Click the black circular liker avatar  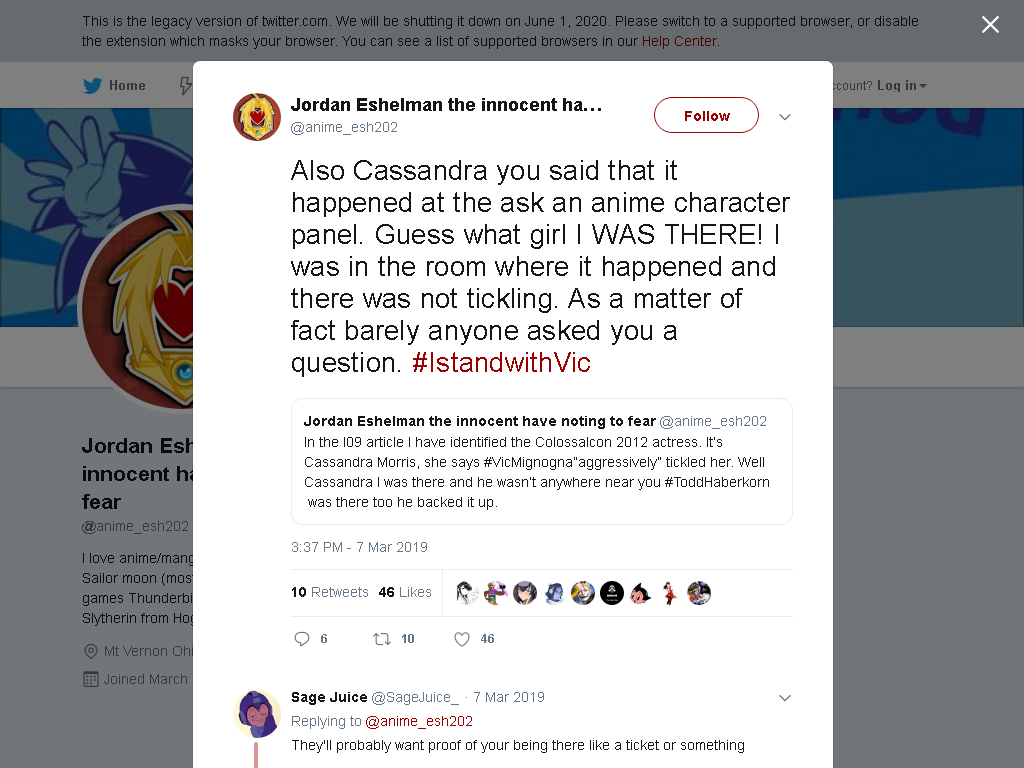point(612,593)
